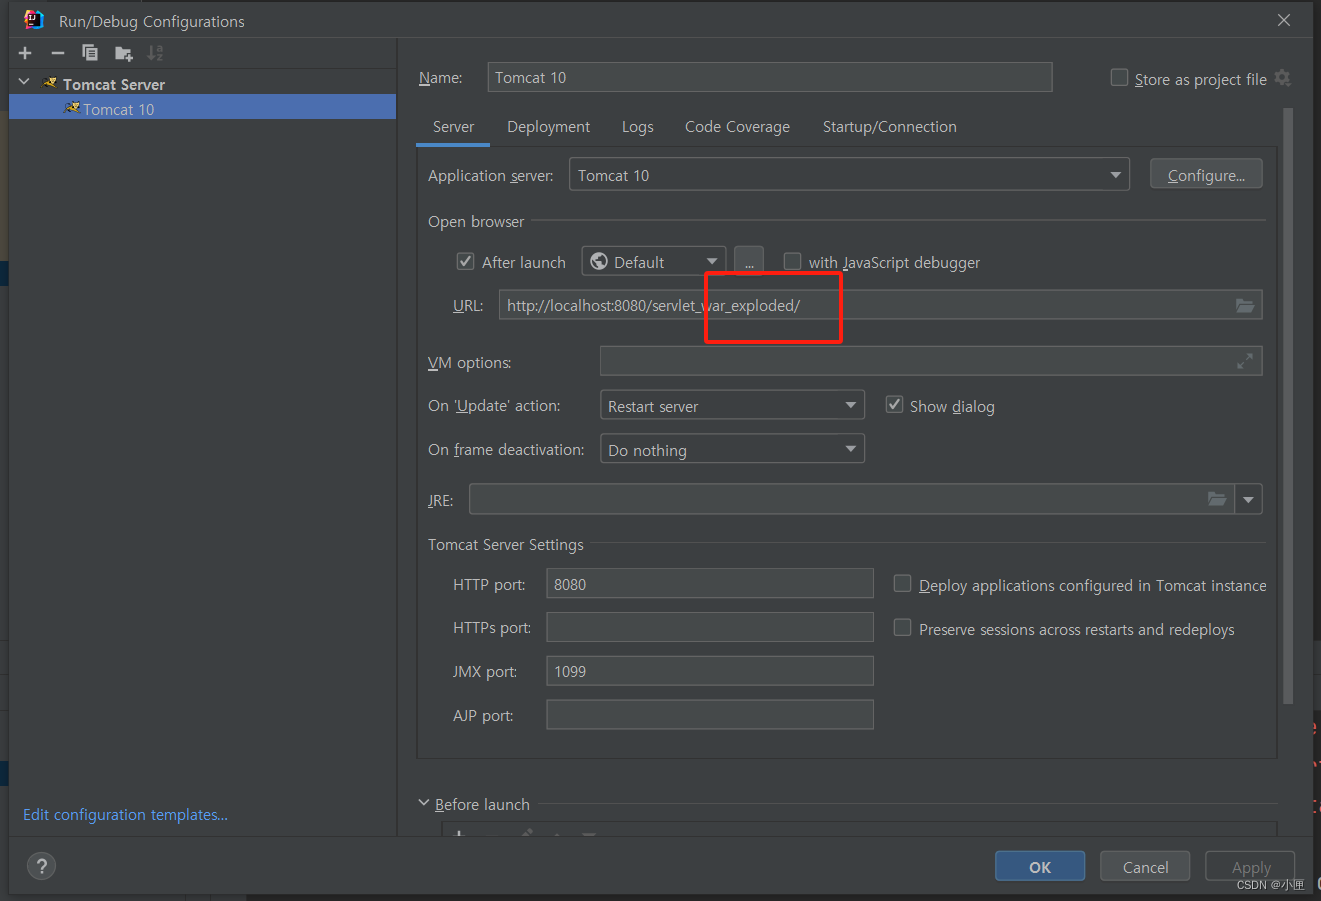Click the IntelliJ logo in title bar

34,20
